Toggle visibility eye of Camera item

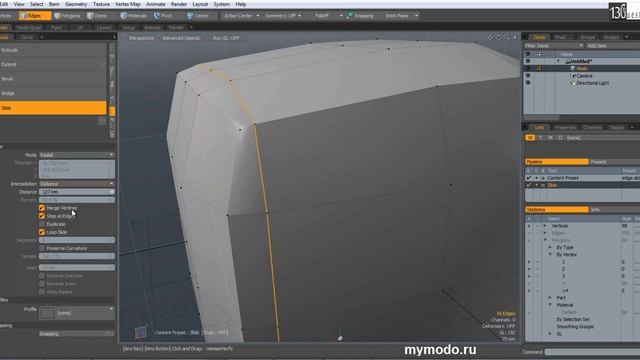click(528, 76)
